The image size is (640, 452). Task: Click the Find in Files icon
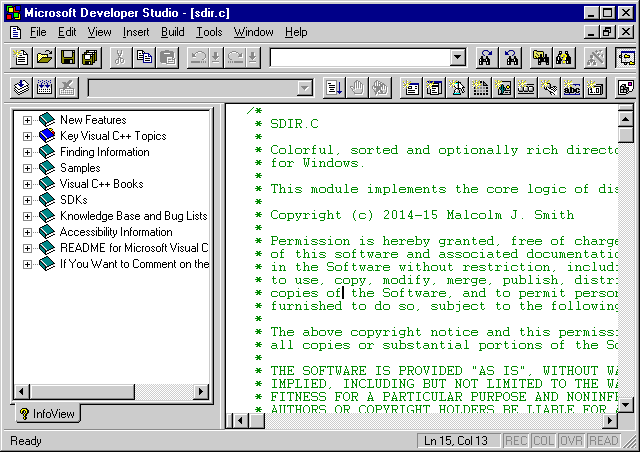[x=541, y=58]
